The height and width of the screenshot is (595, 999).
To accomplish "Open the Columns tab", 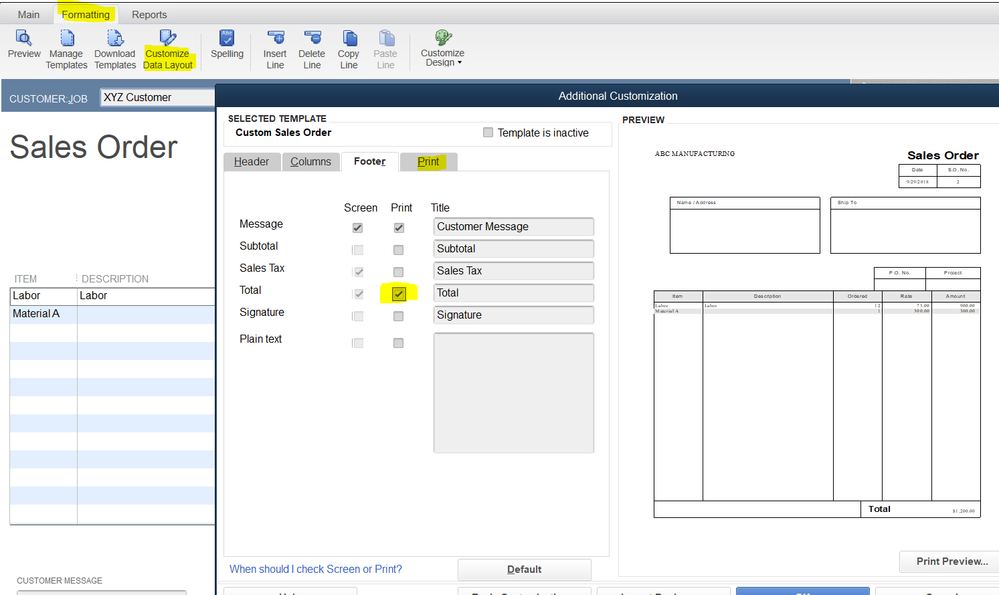I will coord(311,162).
